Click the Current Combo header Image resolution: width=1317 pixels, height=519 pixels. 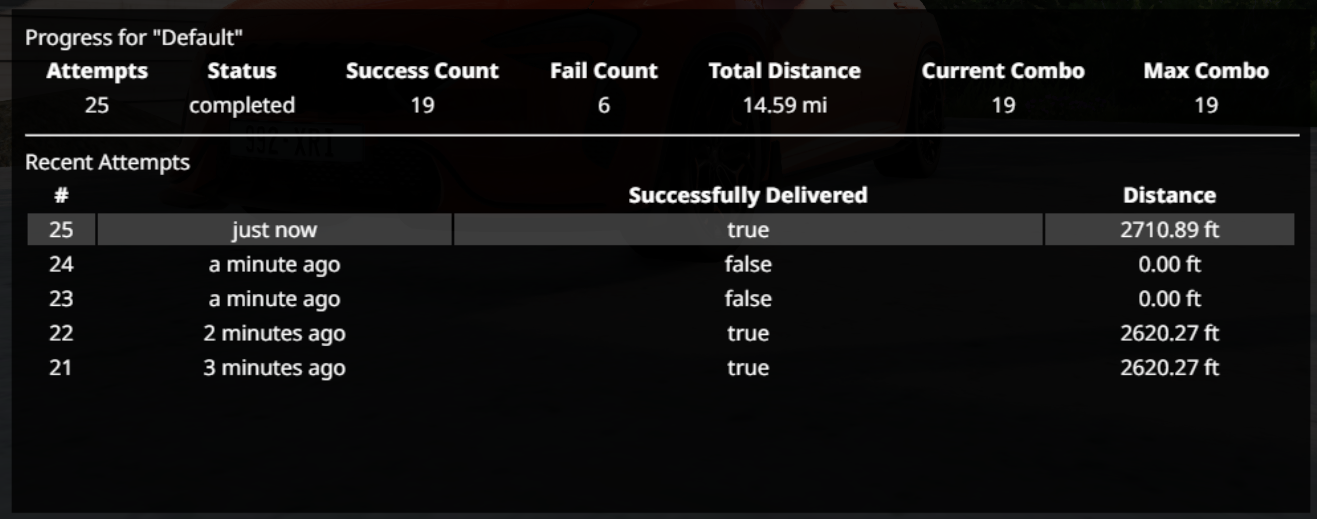pyautogui.click(x=1003, y=71)
